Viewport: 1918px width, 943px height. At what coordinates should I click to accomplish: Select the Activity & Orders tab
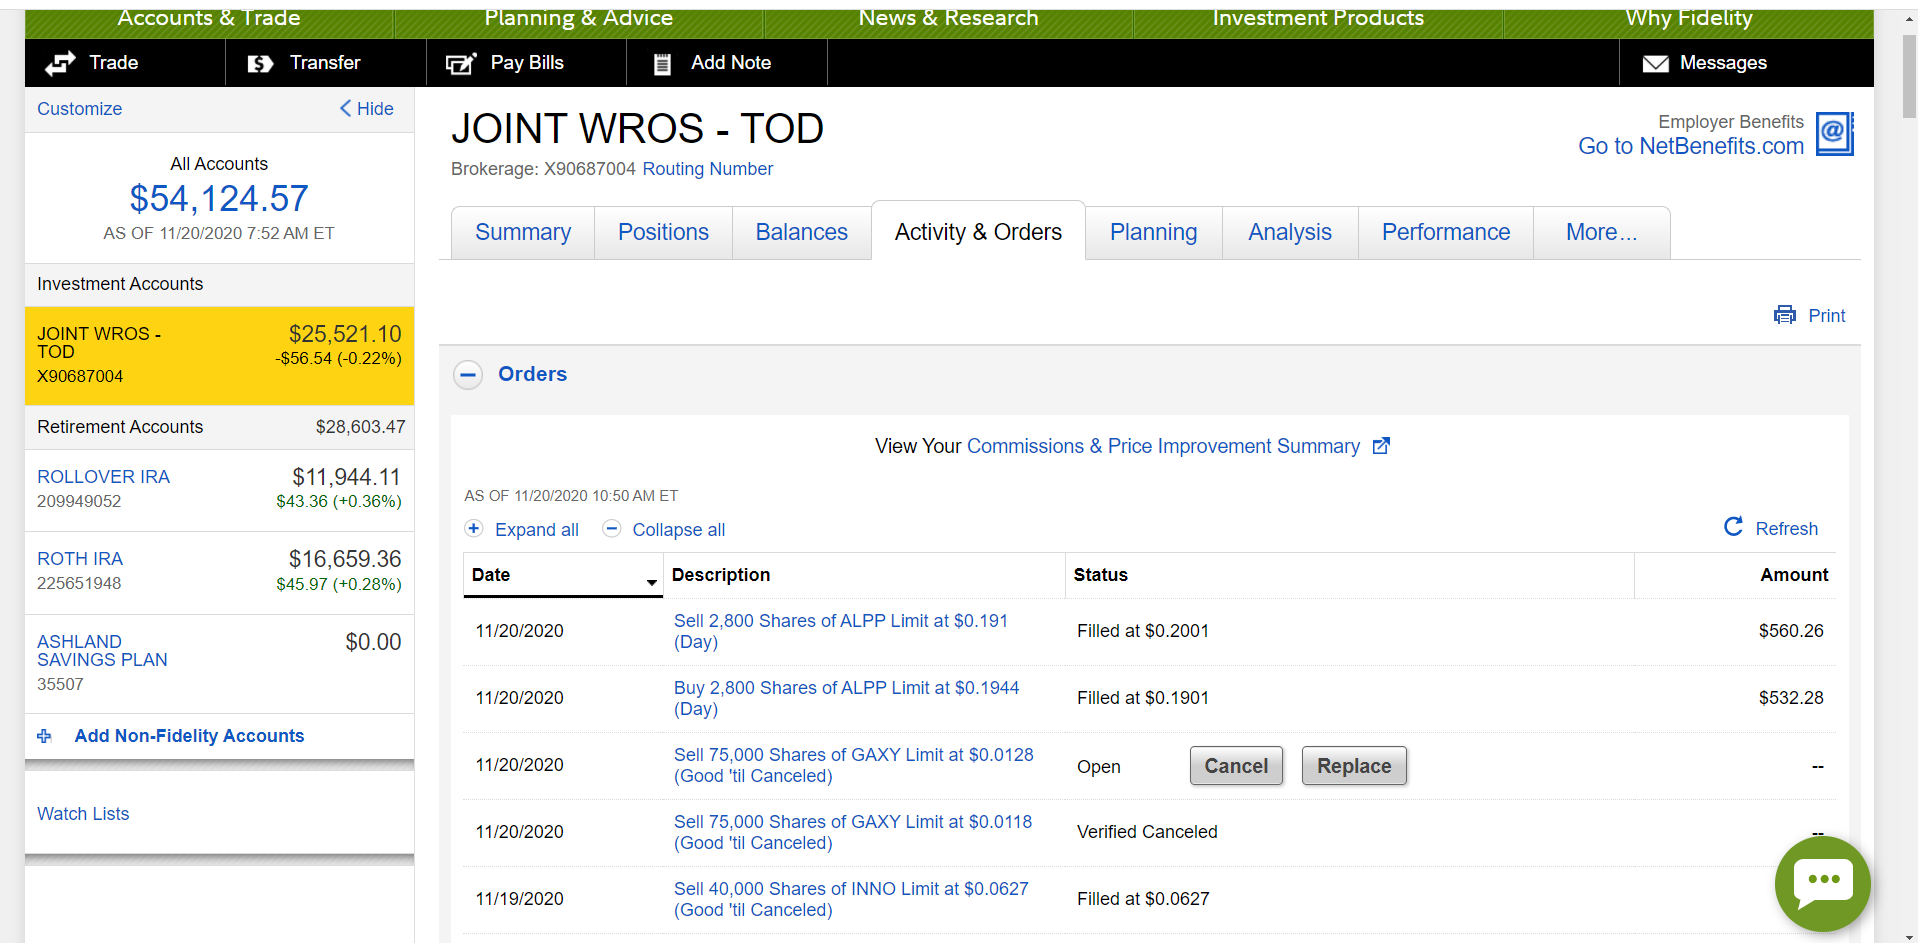[978, 232]
